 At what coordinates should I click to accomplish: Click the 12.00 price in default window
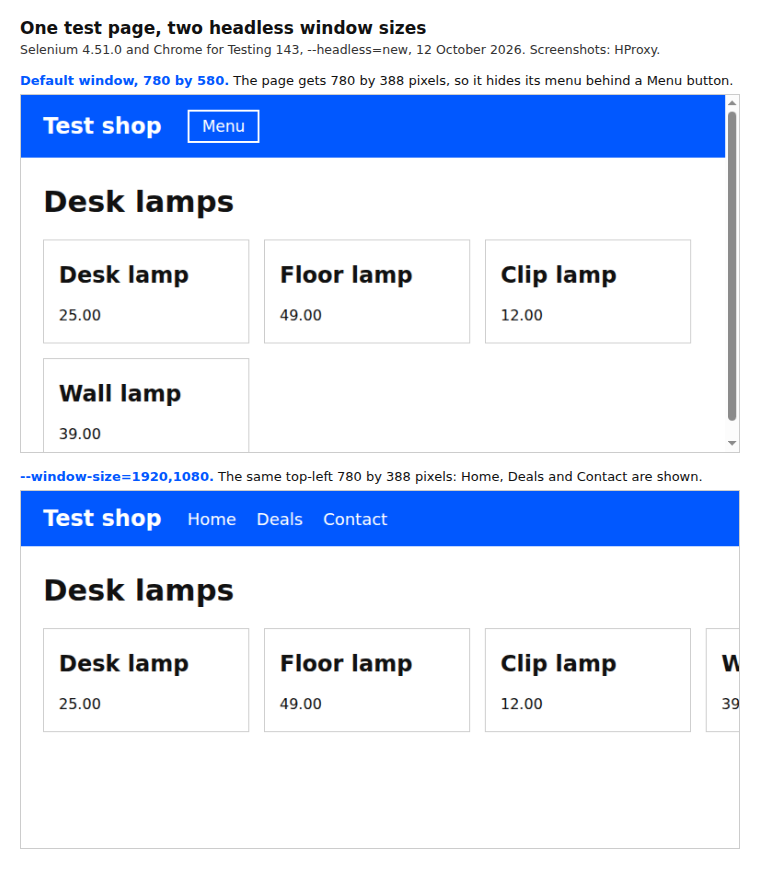[x=522, y=315]
